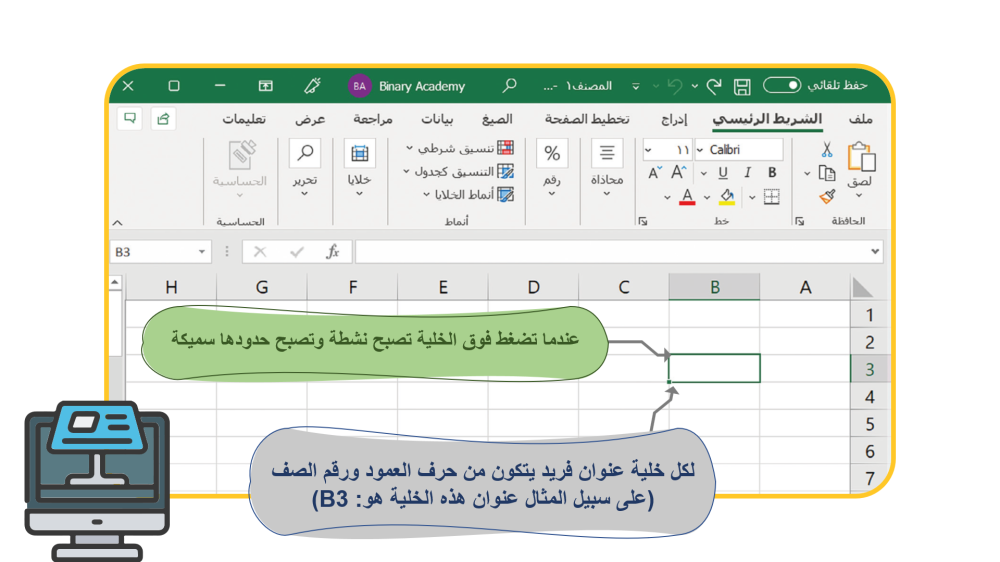Toggle Italic formatting
This screenshot has height=562, width=1000.
[747, 173]
